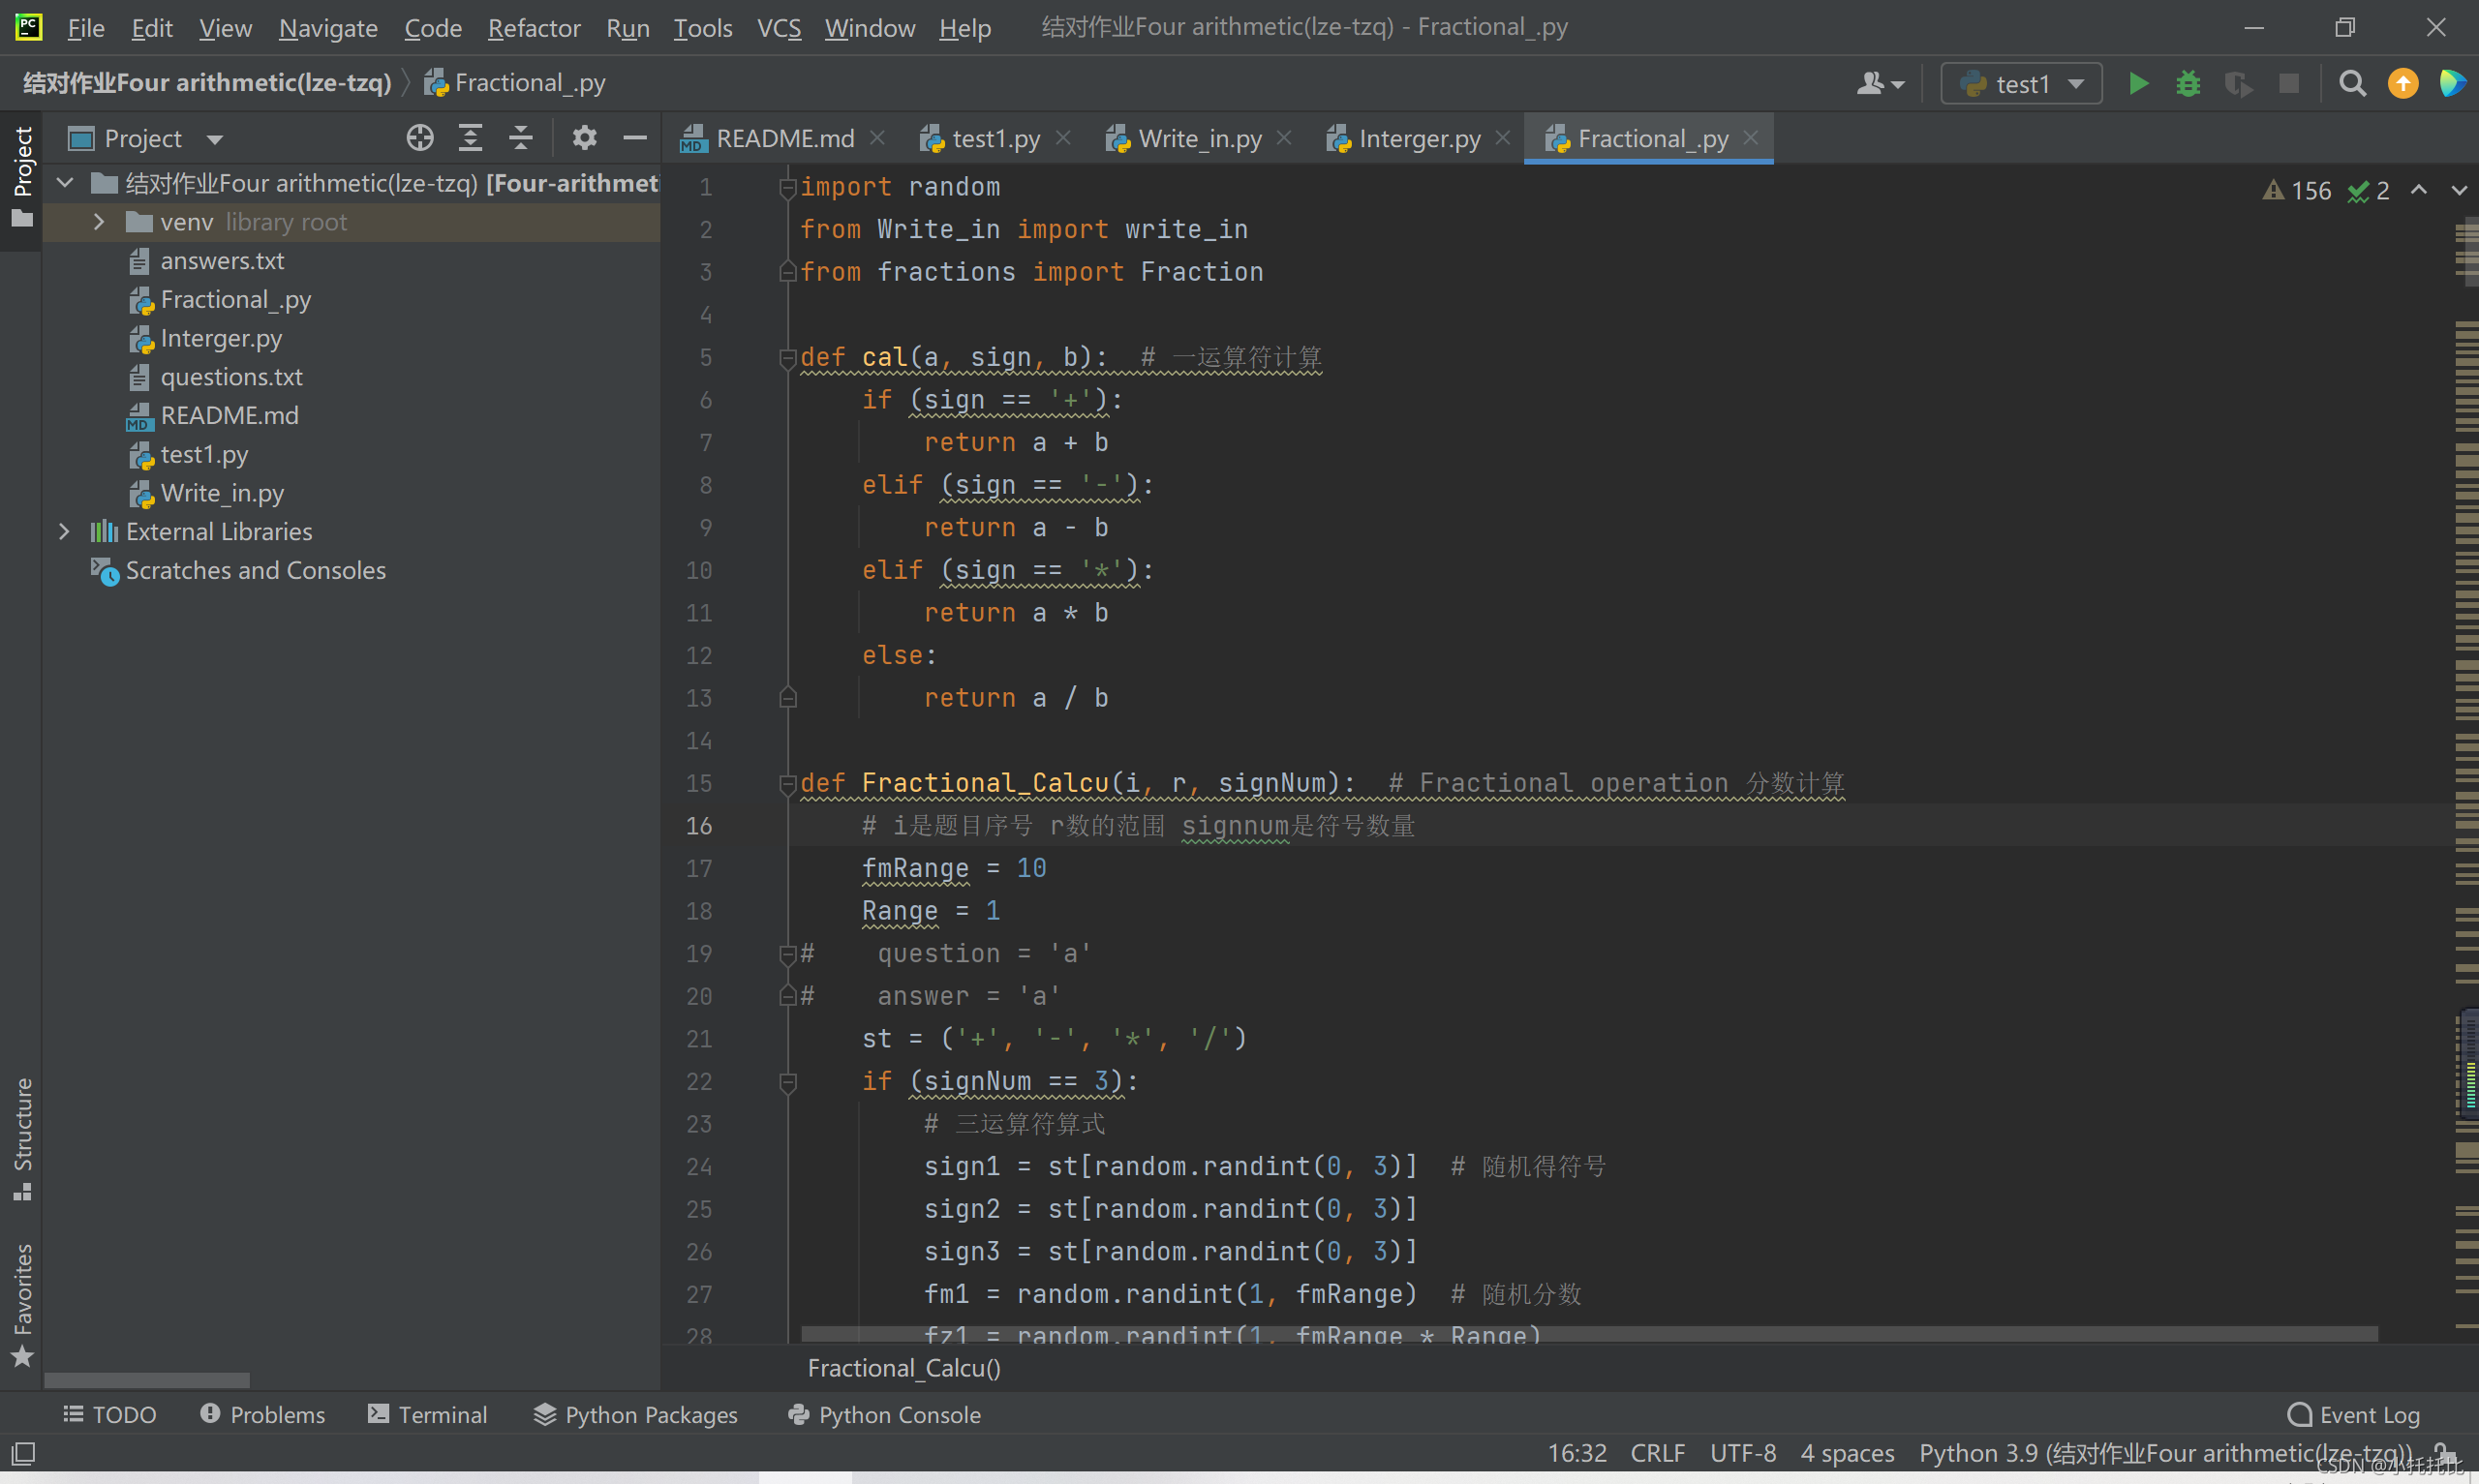
Task: Toggle the Favorites side tool window
Action: click(x=22, y=1305)
